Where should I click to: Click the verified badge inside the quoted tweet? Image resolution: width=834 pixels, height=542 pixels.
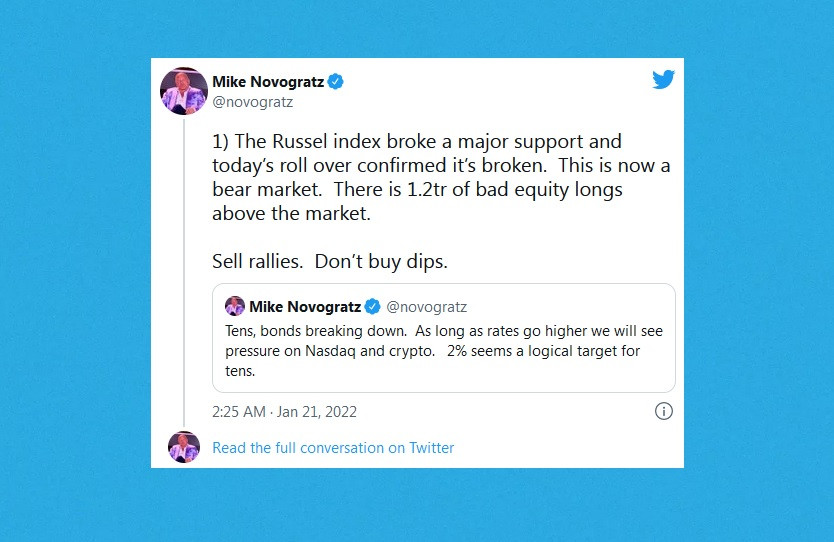pyautogui.click(x=372, y=306)
